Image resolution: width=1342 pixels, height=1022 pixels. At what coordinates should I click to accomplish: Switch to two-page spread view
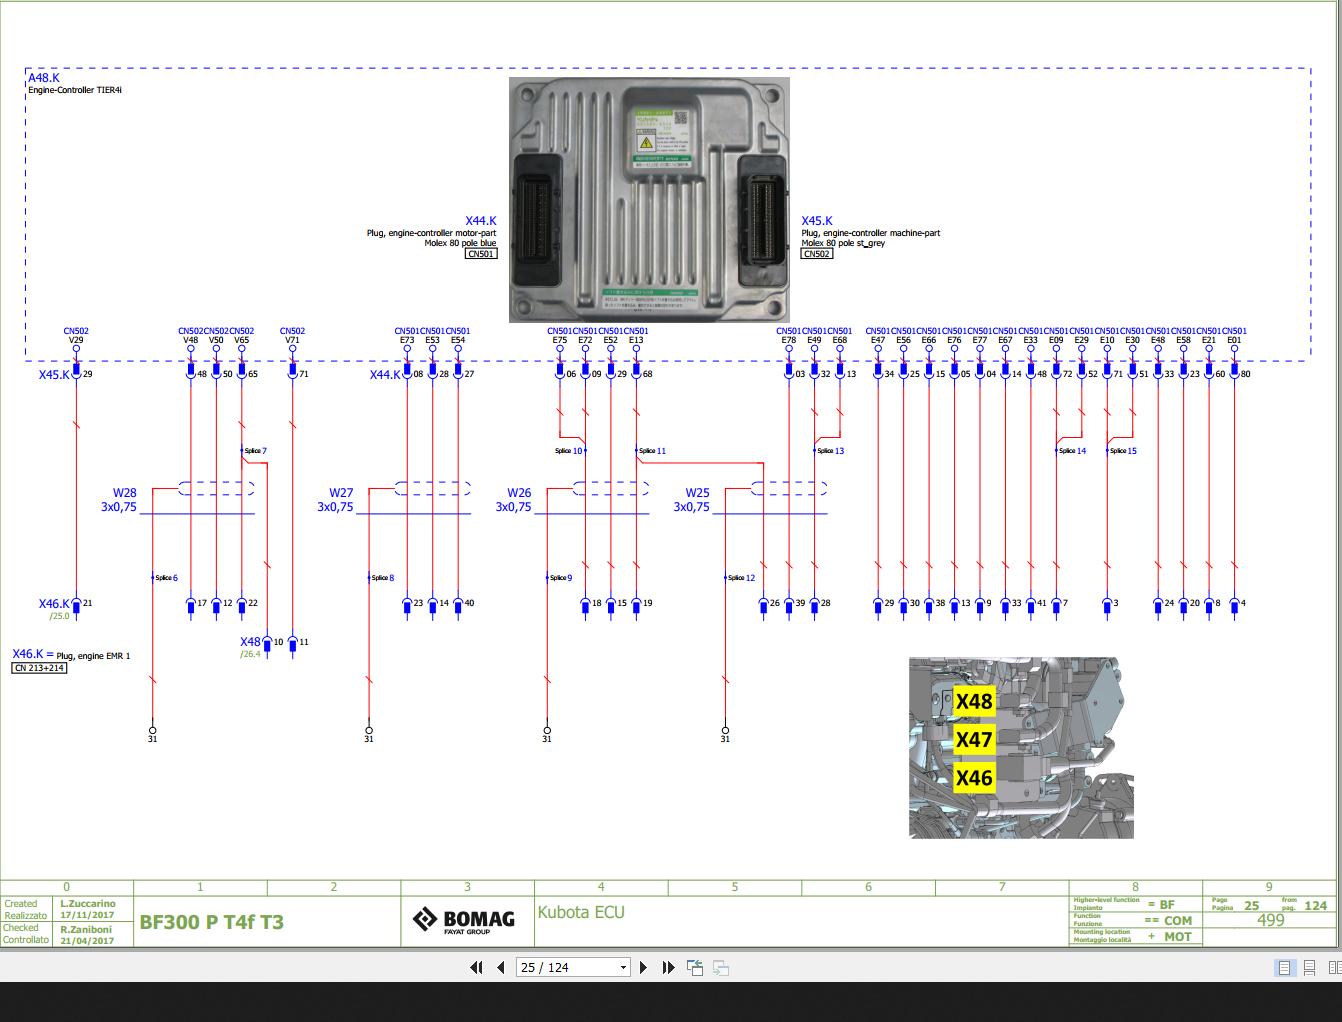pos(1334,967)
